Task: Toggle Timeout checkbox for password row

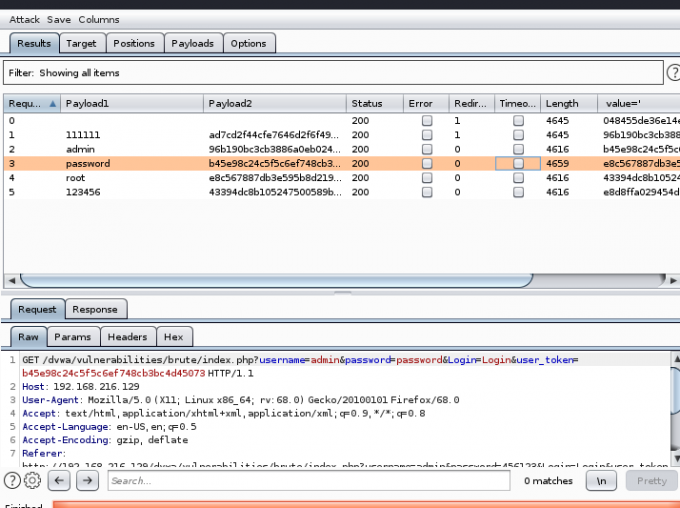Action: [x=518, y=164]
